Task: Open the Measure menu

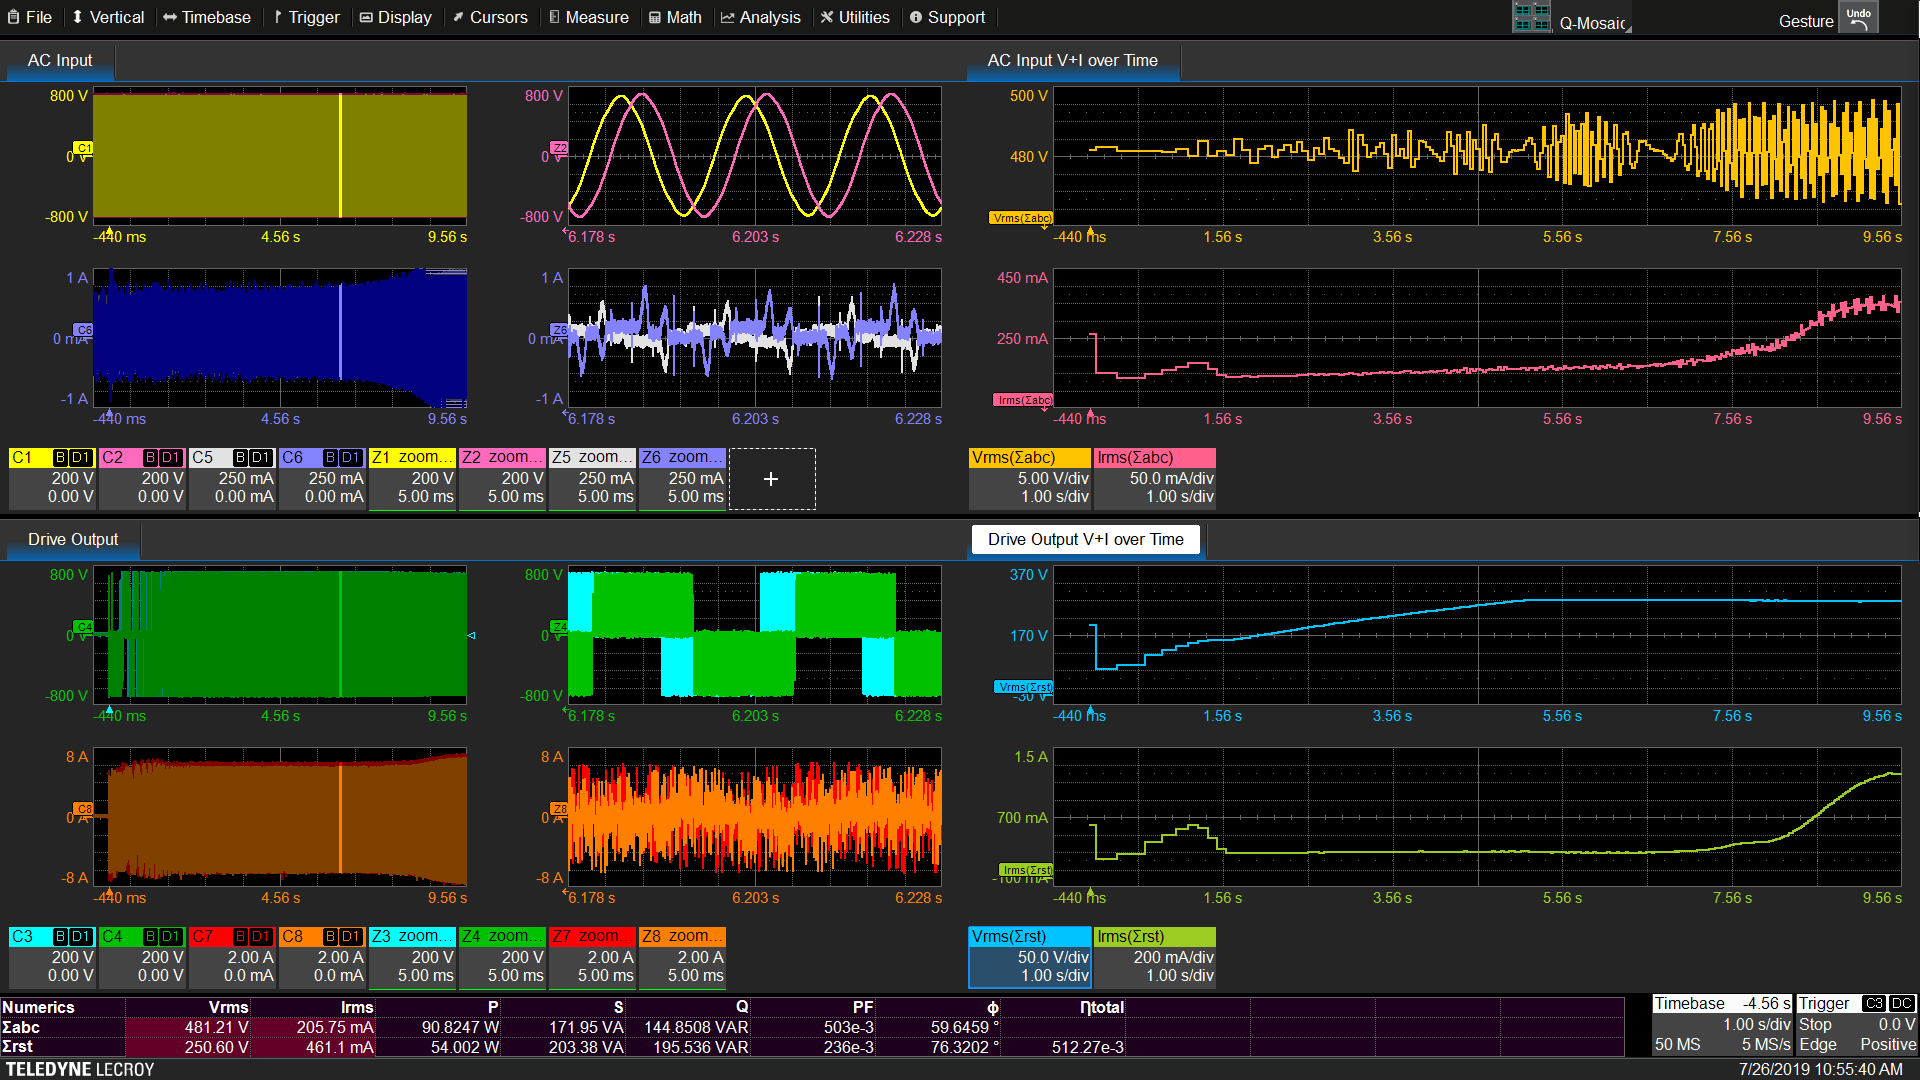Action: (x=588, y=17)
